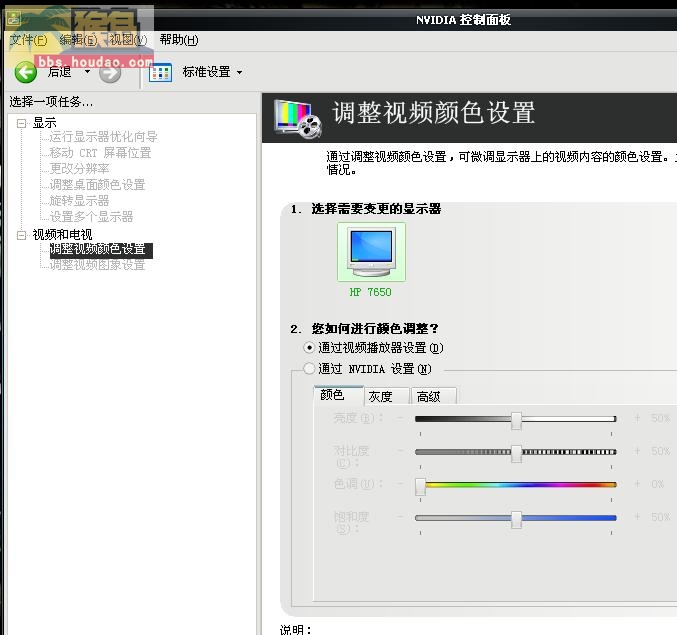Viewport: 677px width, 635px height.
Task: Click the standard settings view grid icon
Action: pyautogui.click(x=160, y=73)
